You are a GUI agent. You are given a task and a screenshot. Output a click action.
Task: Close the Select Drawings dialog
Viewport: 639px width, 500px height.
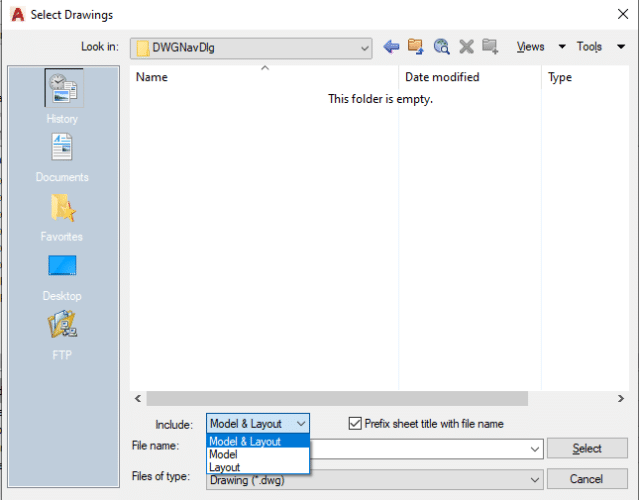tap(623, 14)
